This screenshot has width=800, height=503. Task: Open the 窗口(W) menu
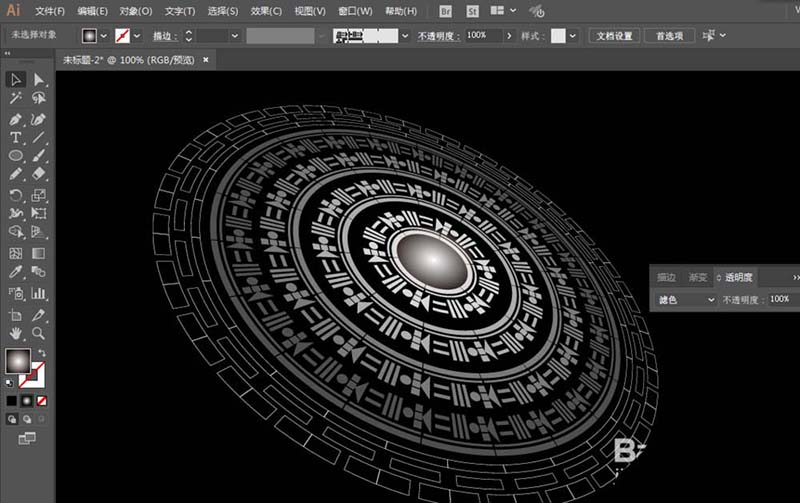tap(356, 11)
